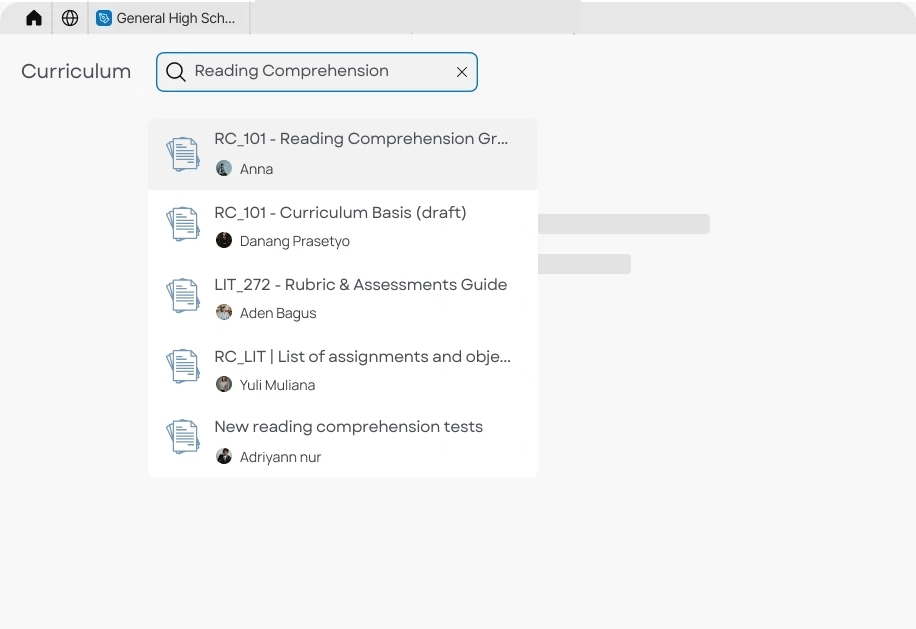Click Yuli Muliana's avatar
The image size is (916, 629).
click(x=224, y=384)
